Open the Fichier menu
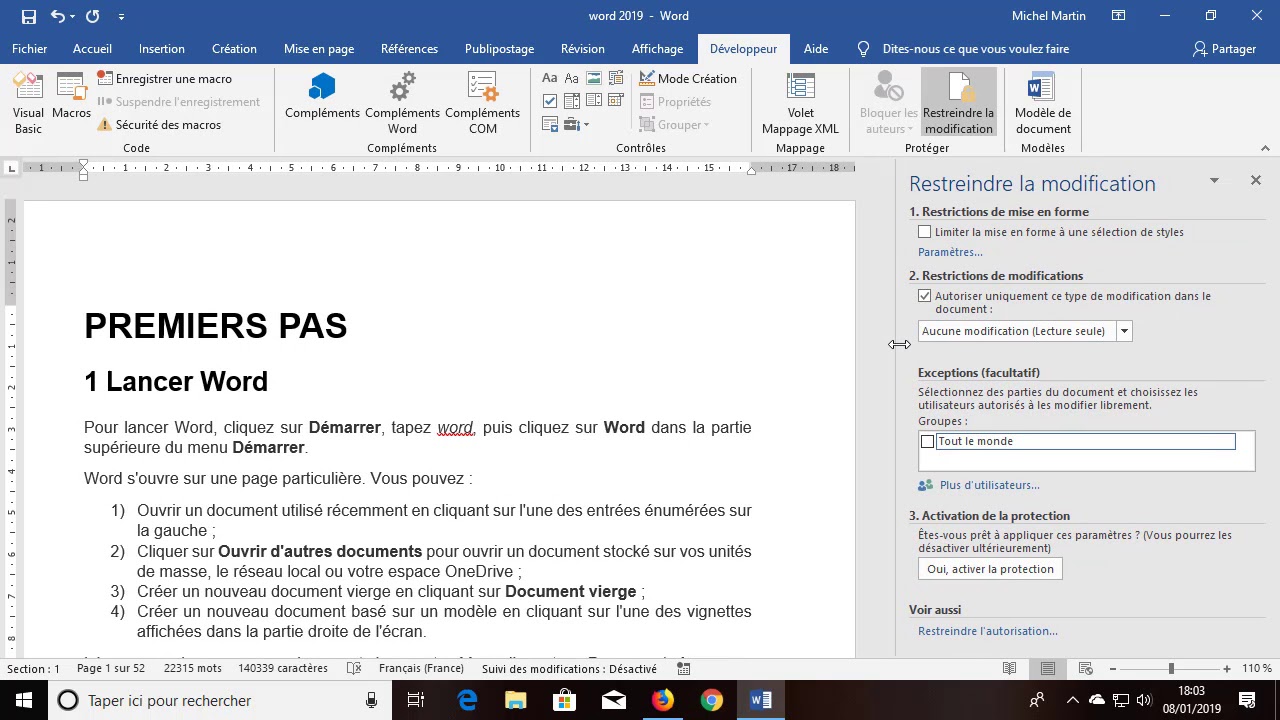Image resolution: width=1280 pixels, height=720 pixels. [x=30, y=49]
